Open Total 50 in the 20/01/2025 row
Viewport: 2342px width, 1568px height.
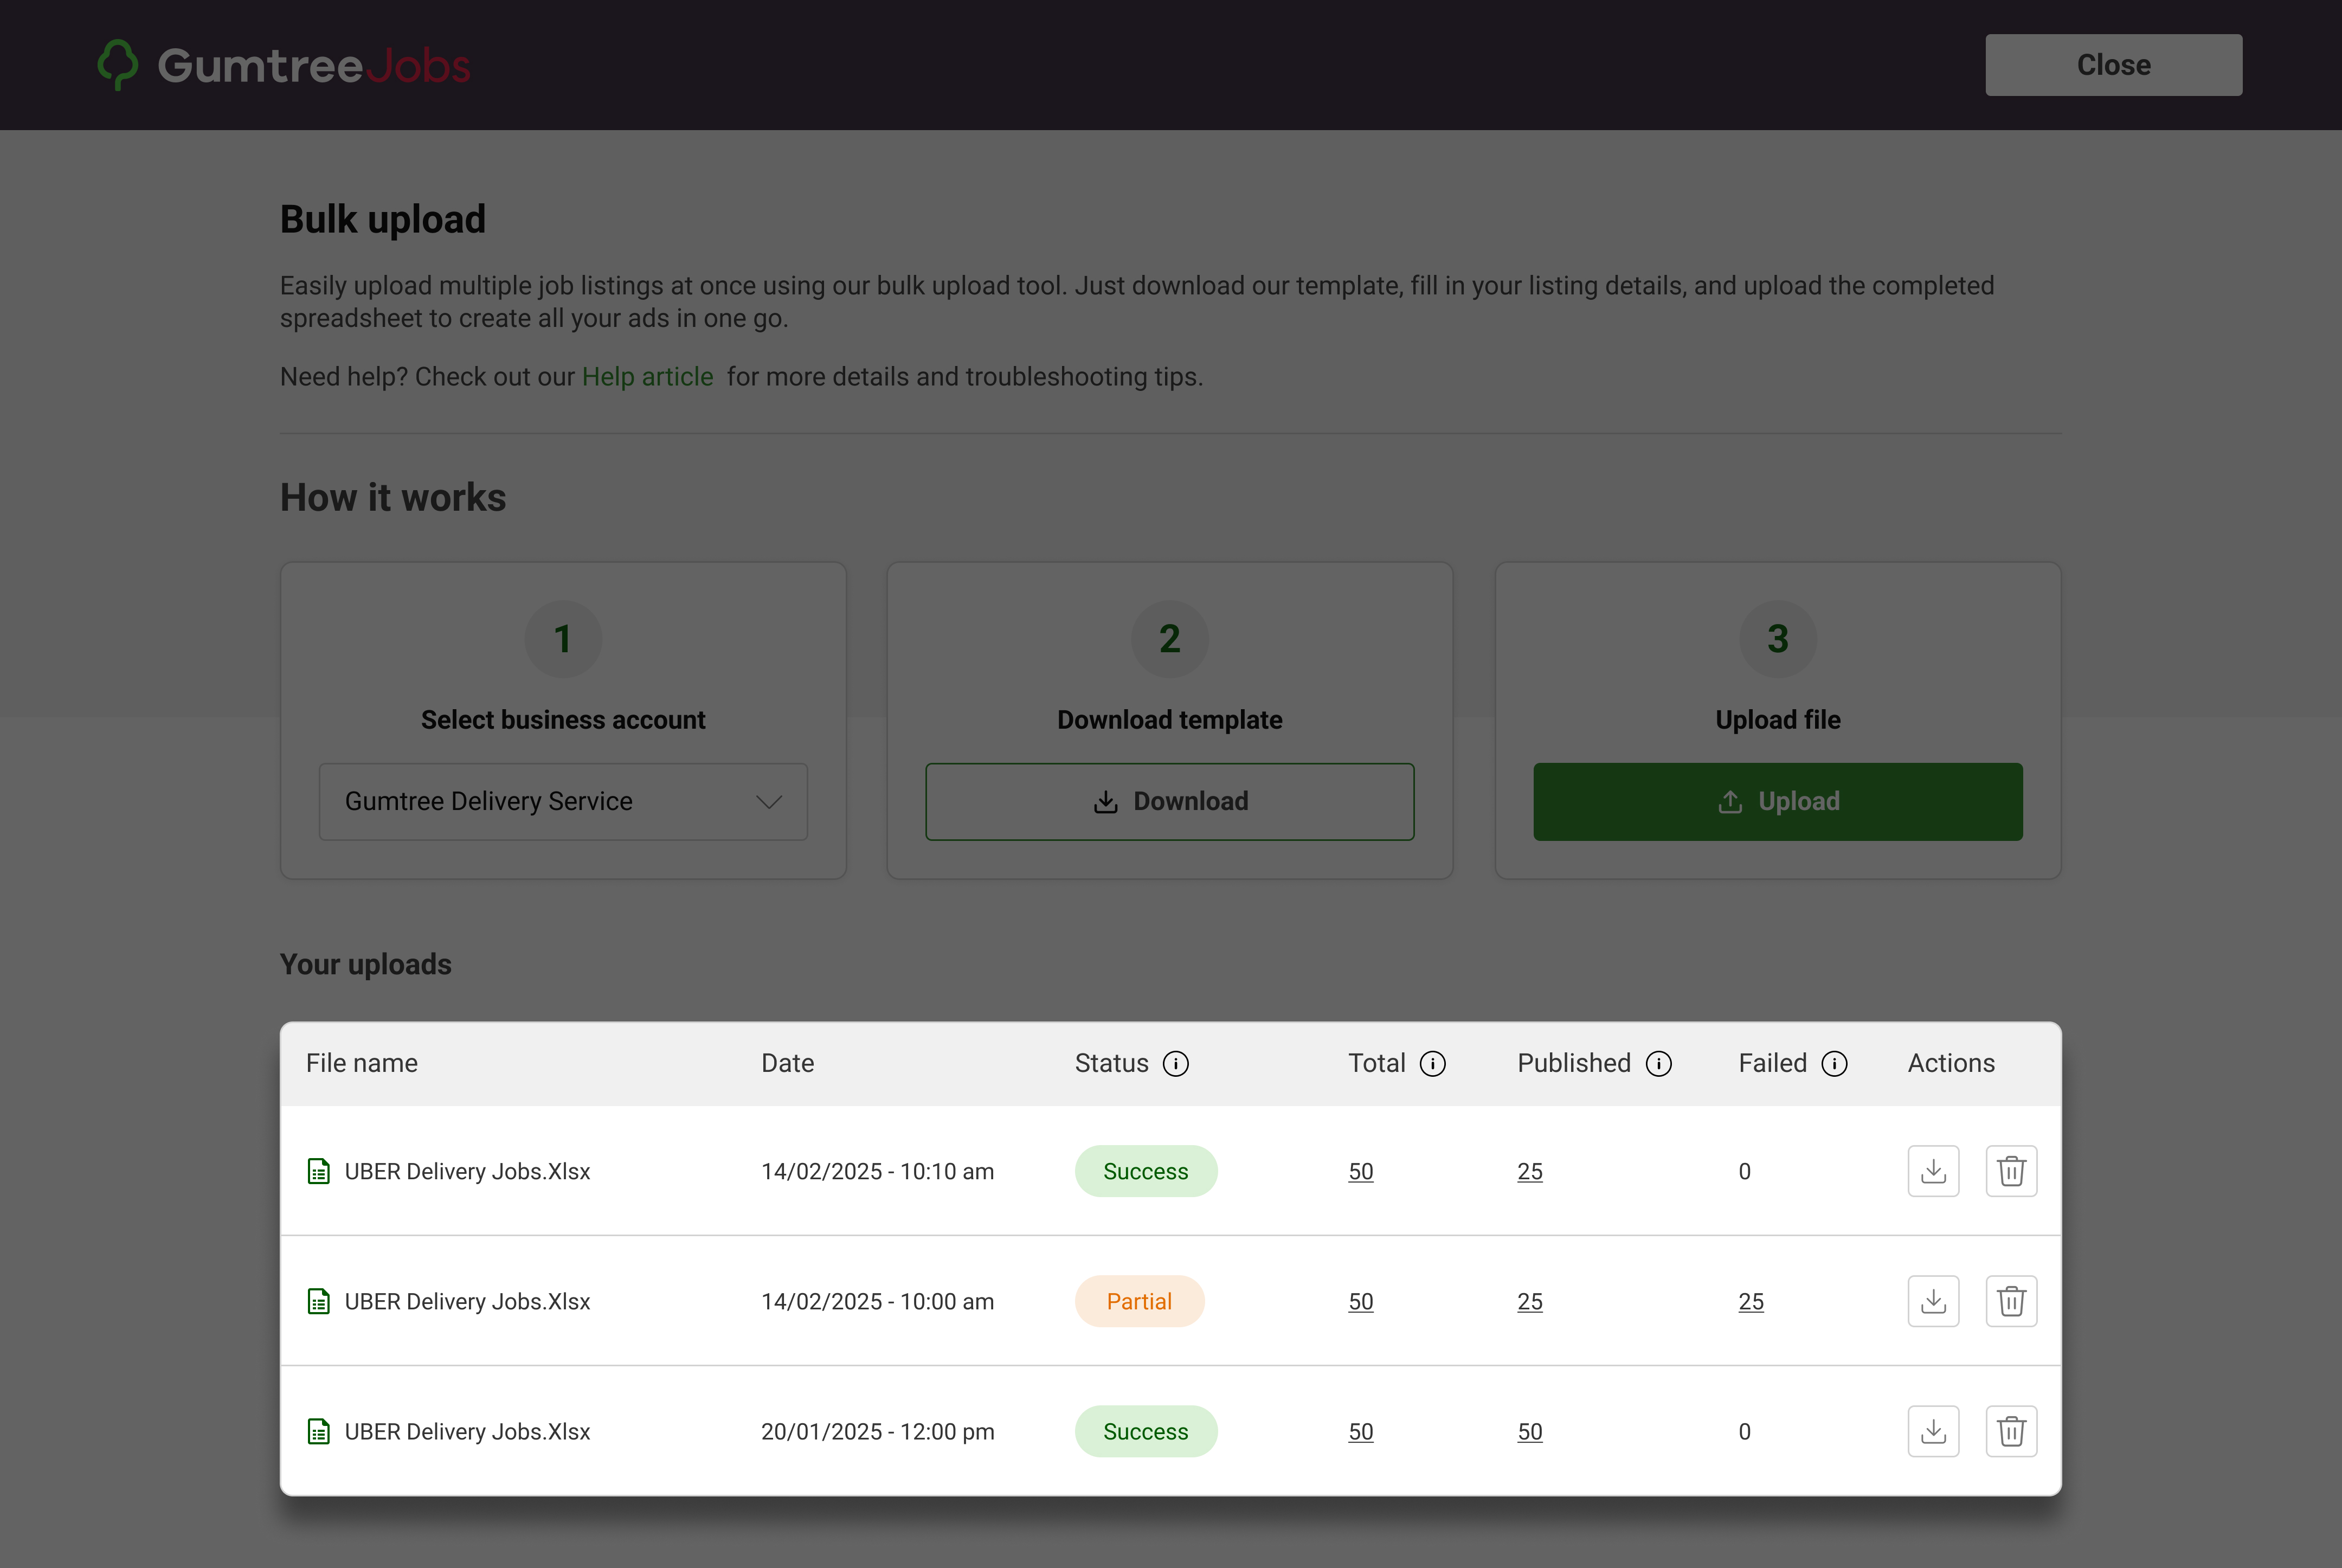coord(1361,1431)
